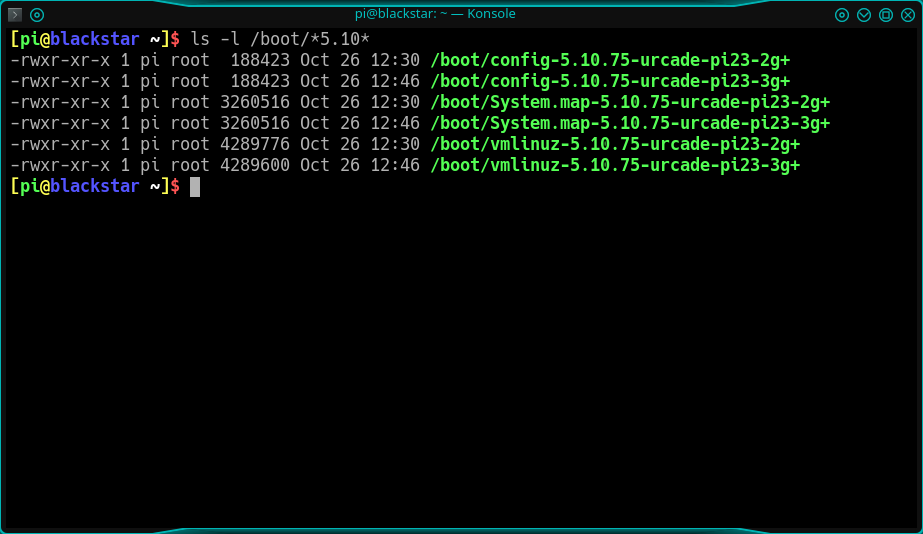Click the circle-dot icon left of minimize
Image resolution: width=923 pixels, height=534 pixels.
842,15
